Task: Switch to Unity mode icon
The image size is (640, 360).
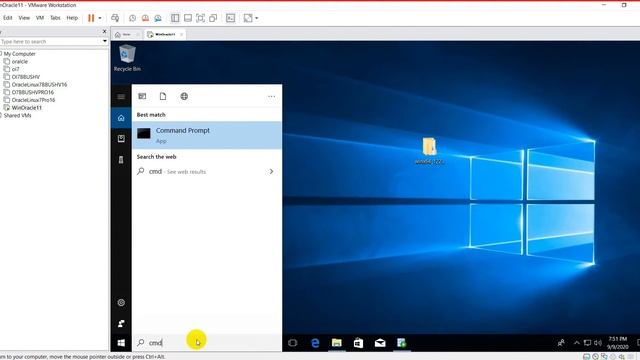Action: tap(213, 18)
